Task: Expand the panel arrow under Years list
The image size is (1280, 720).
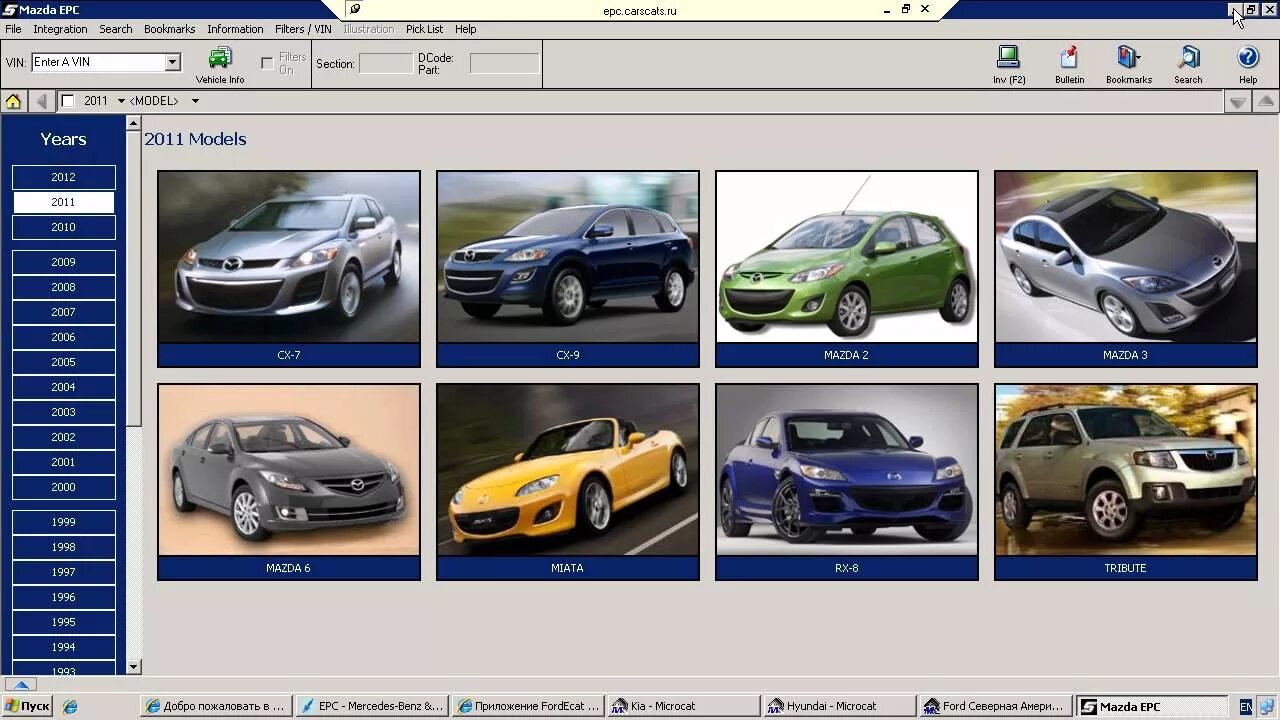Action: [20, 685]
